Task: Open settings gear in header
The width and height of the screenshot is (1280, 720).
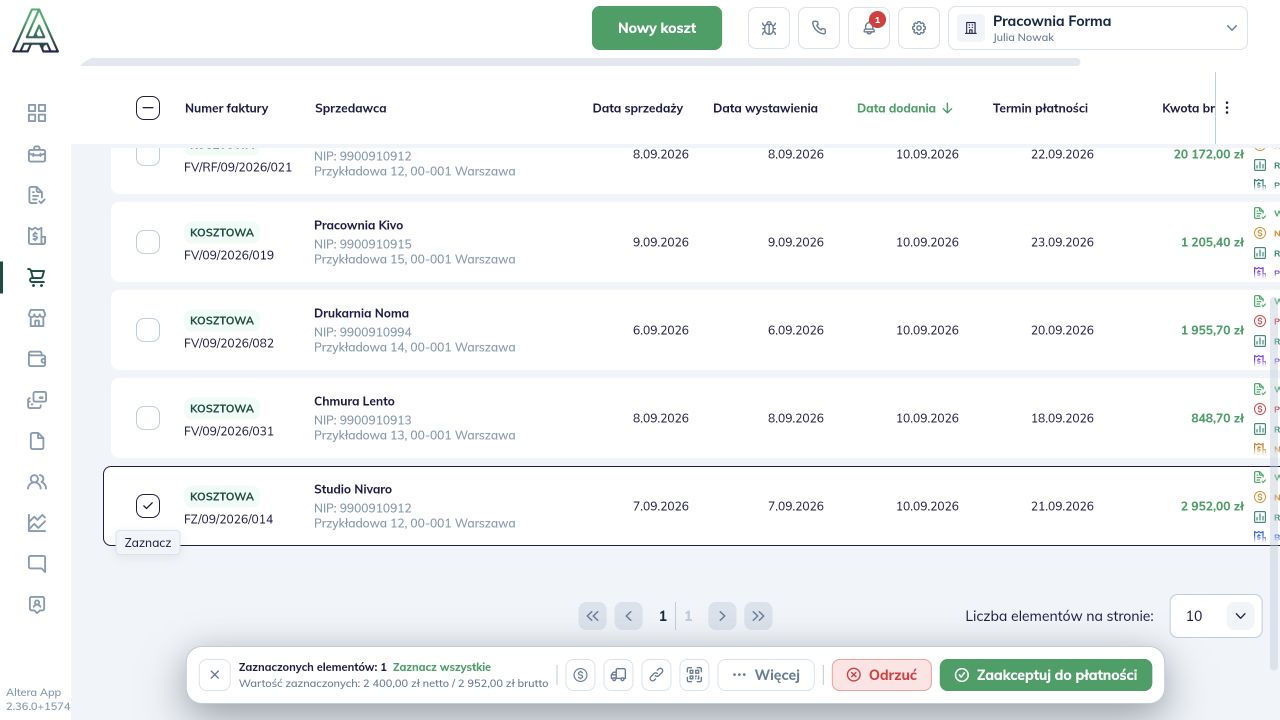Action: pos(919,28)
